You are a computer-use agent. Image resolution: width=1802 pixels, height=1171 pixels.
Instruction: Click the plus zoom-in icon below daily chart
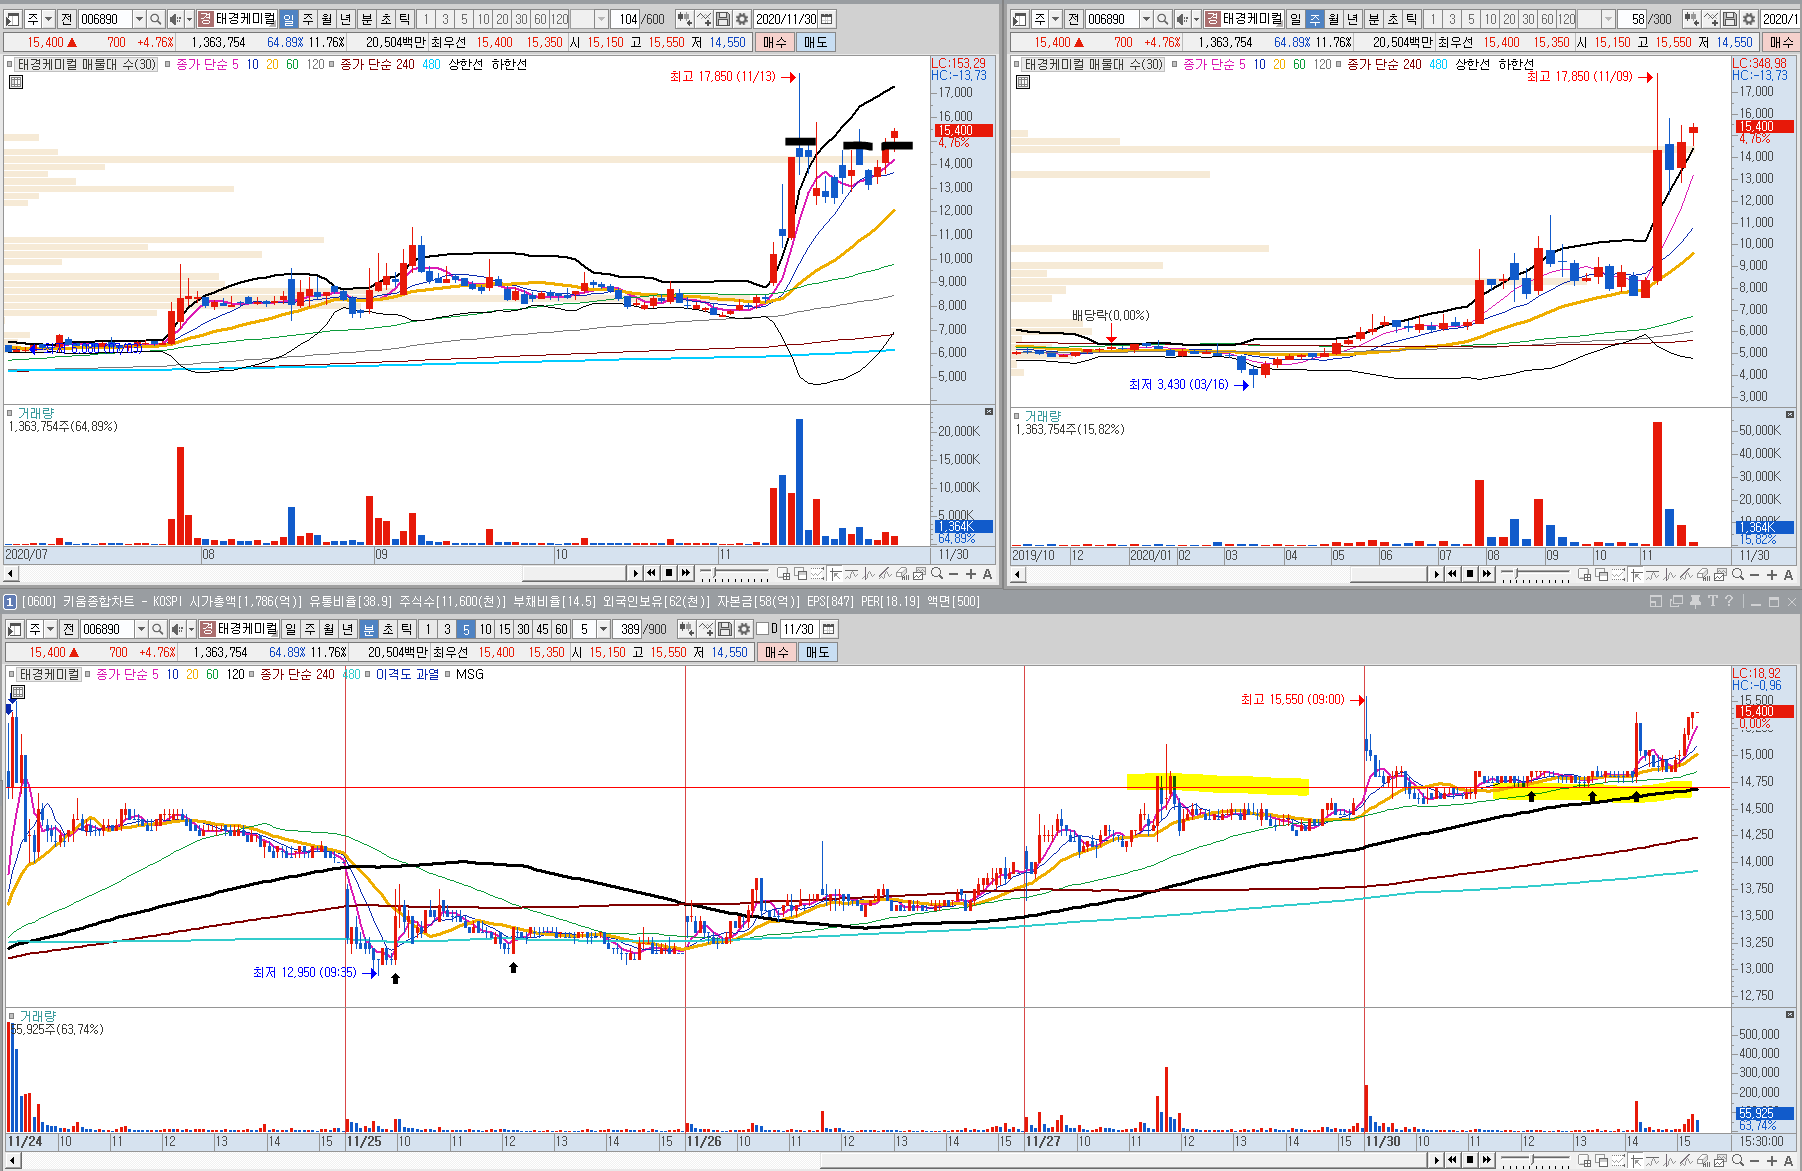pyautogui.click(x=970, y=574)
